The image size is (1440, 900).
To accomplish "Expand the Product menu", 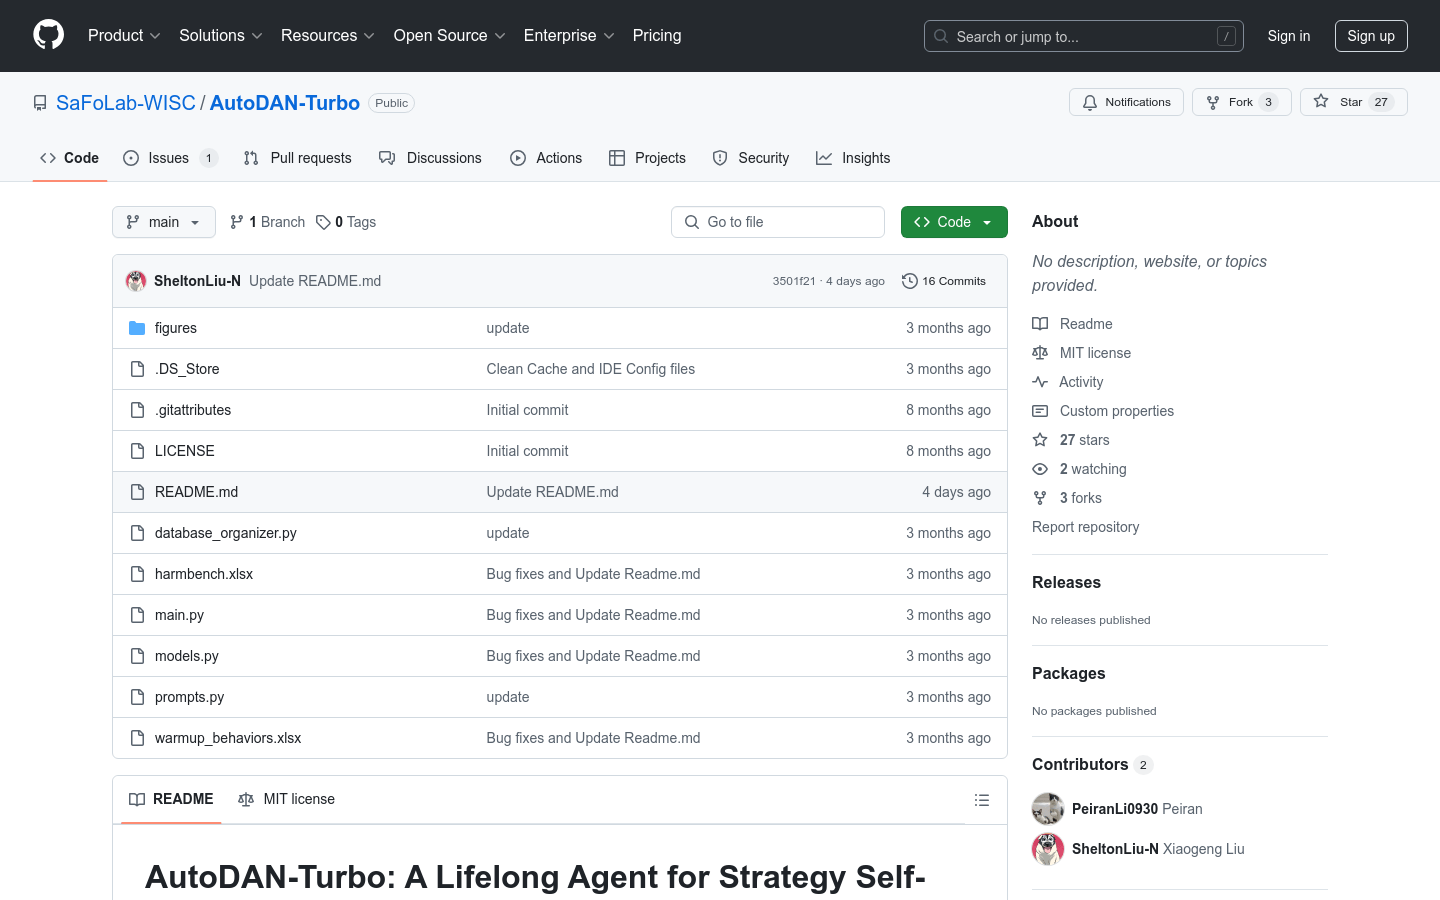I will coord(124,36).
